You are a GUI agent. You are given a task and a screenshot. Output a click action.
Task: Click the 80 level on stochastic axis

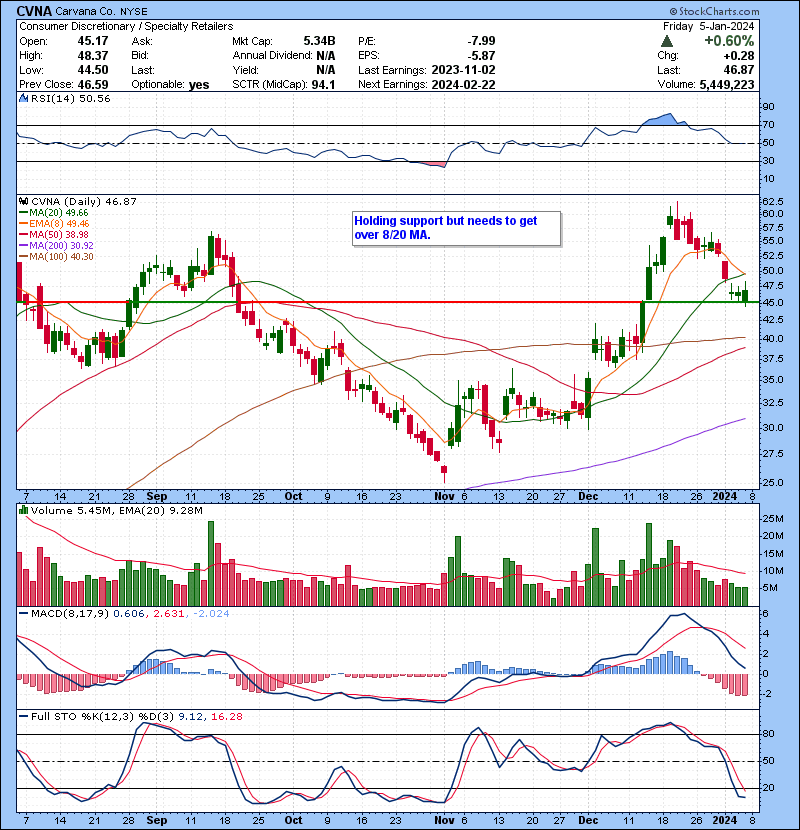768,734
